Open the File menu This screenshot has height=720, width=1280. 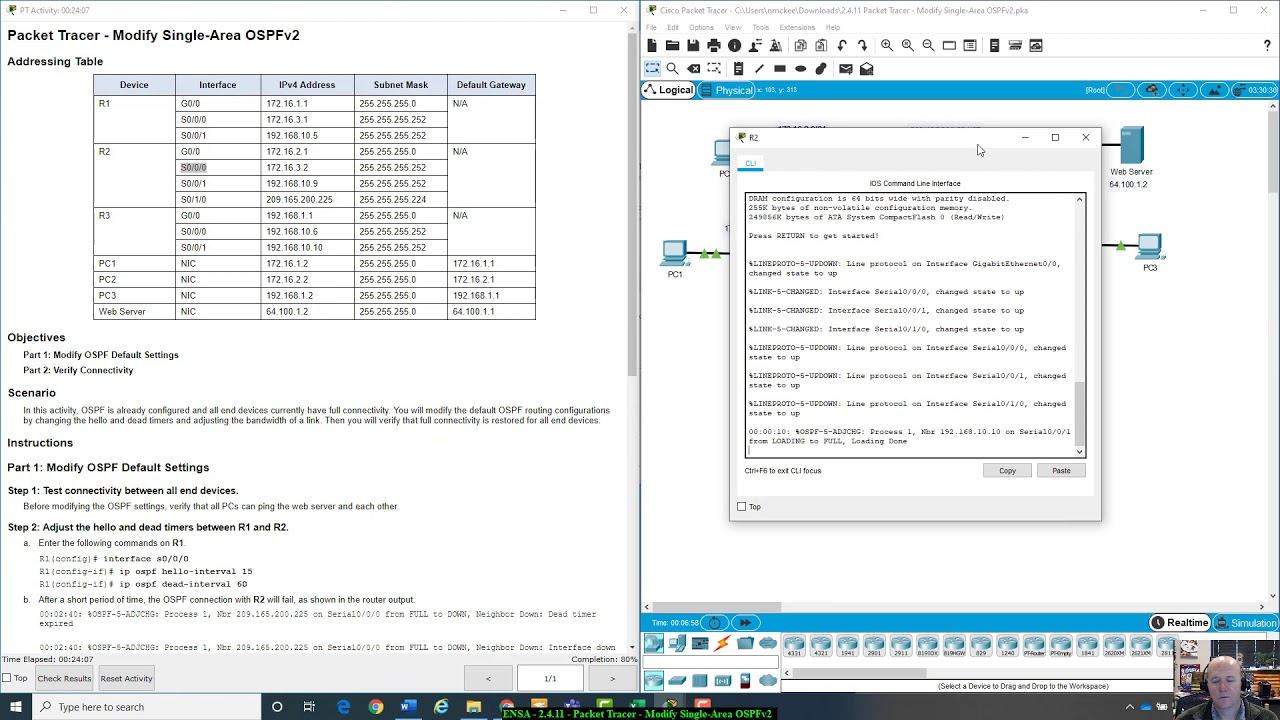pyautogui.click(x=651, y=27)
